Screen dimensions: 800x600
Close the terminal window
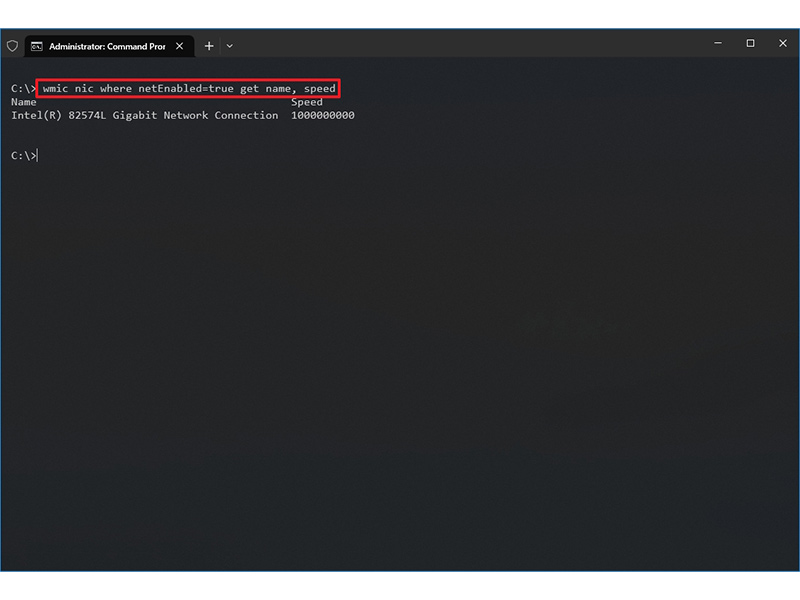[x=783, y=43]
